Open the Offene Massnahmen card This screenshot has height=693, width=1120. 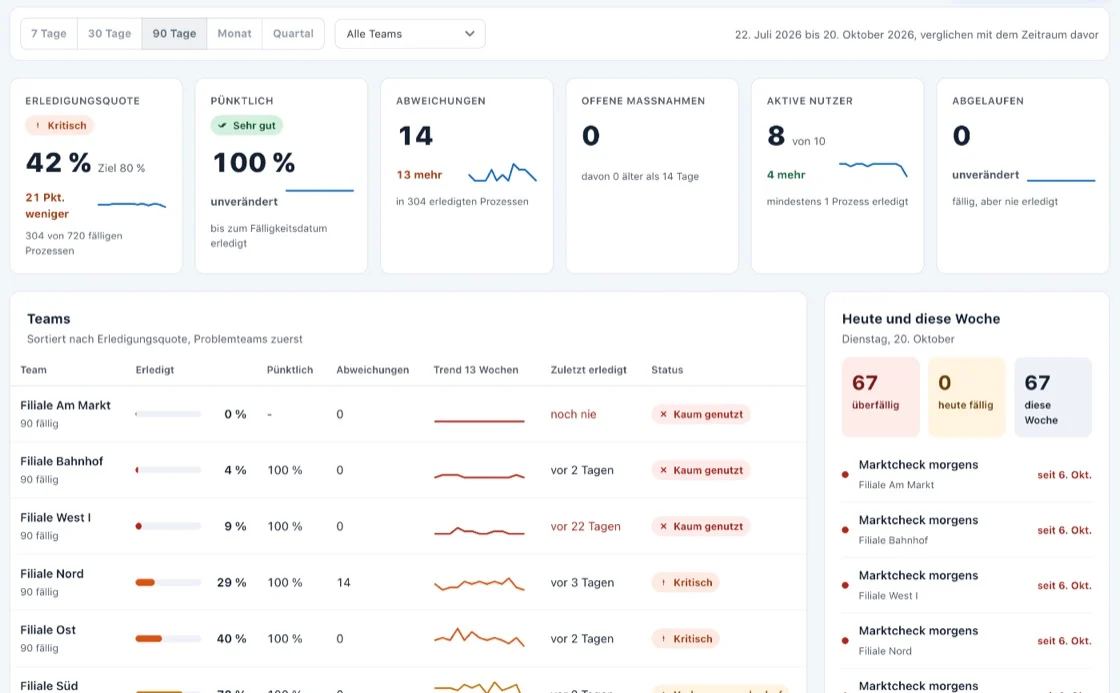click(x=652, y=176)
